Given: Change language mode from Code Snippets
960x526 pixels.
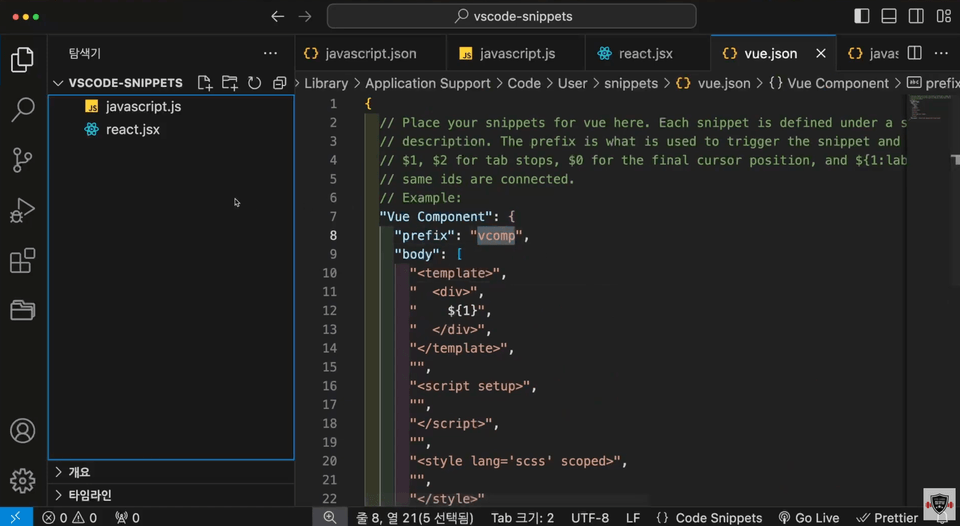Looking at the screenshot, I should pos(709,518).
